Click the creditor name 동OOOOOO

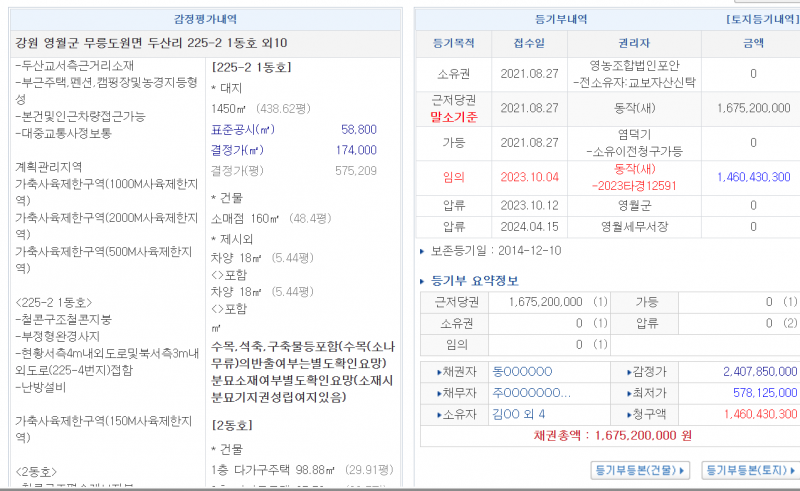pos(523,371)
